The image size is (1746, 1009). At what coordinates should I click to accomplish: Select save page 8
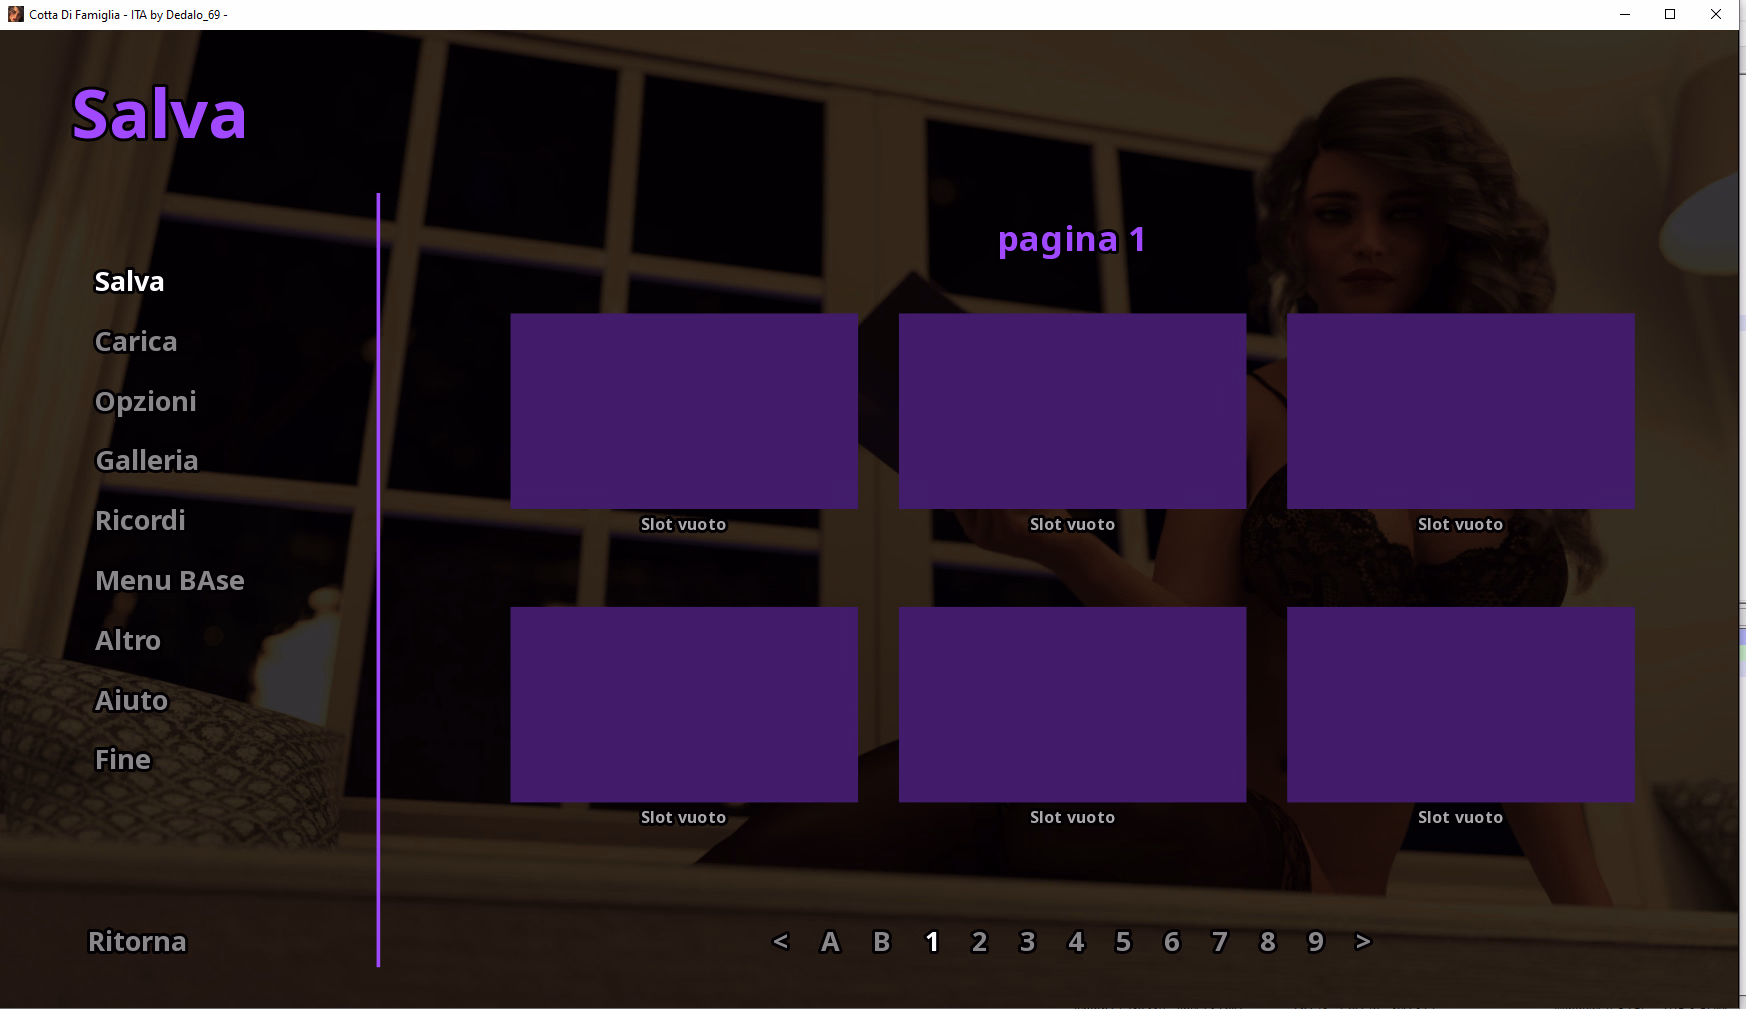(1268, 942)
